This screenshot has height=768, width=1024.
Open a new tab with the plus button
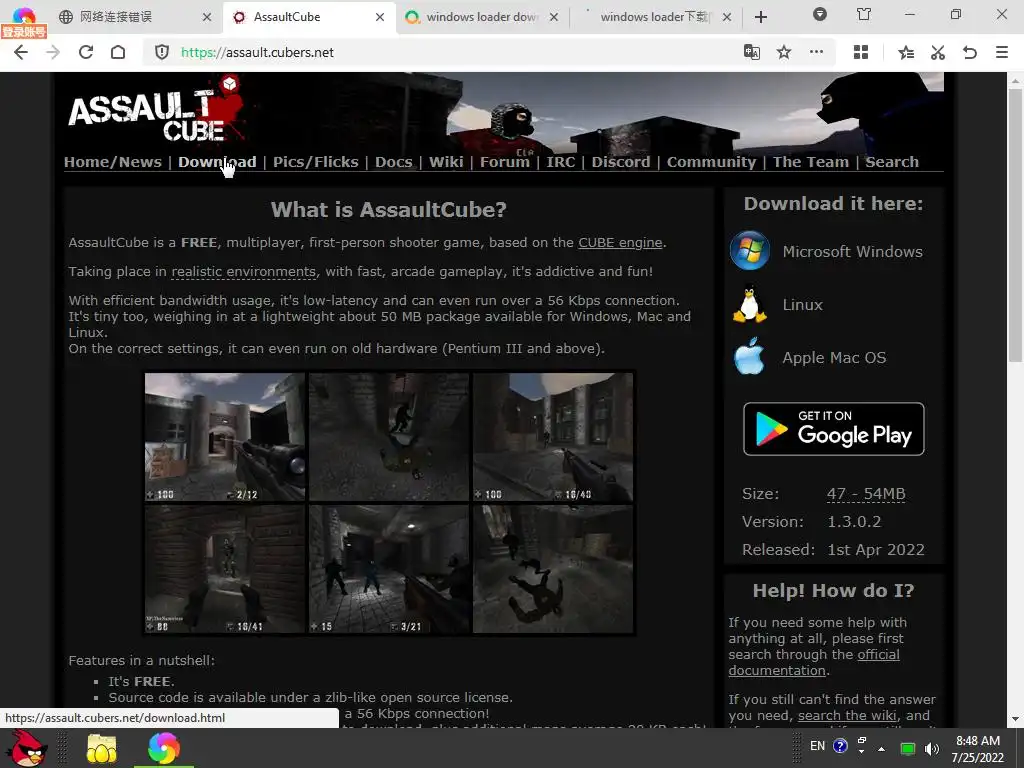(x=761, y=17)
